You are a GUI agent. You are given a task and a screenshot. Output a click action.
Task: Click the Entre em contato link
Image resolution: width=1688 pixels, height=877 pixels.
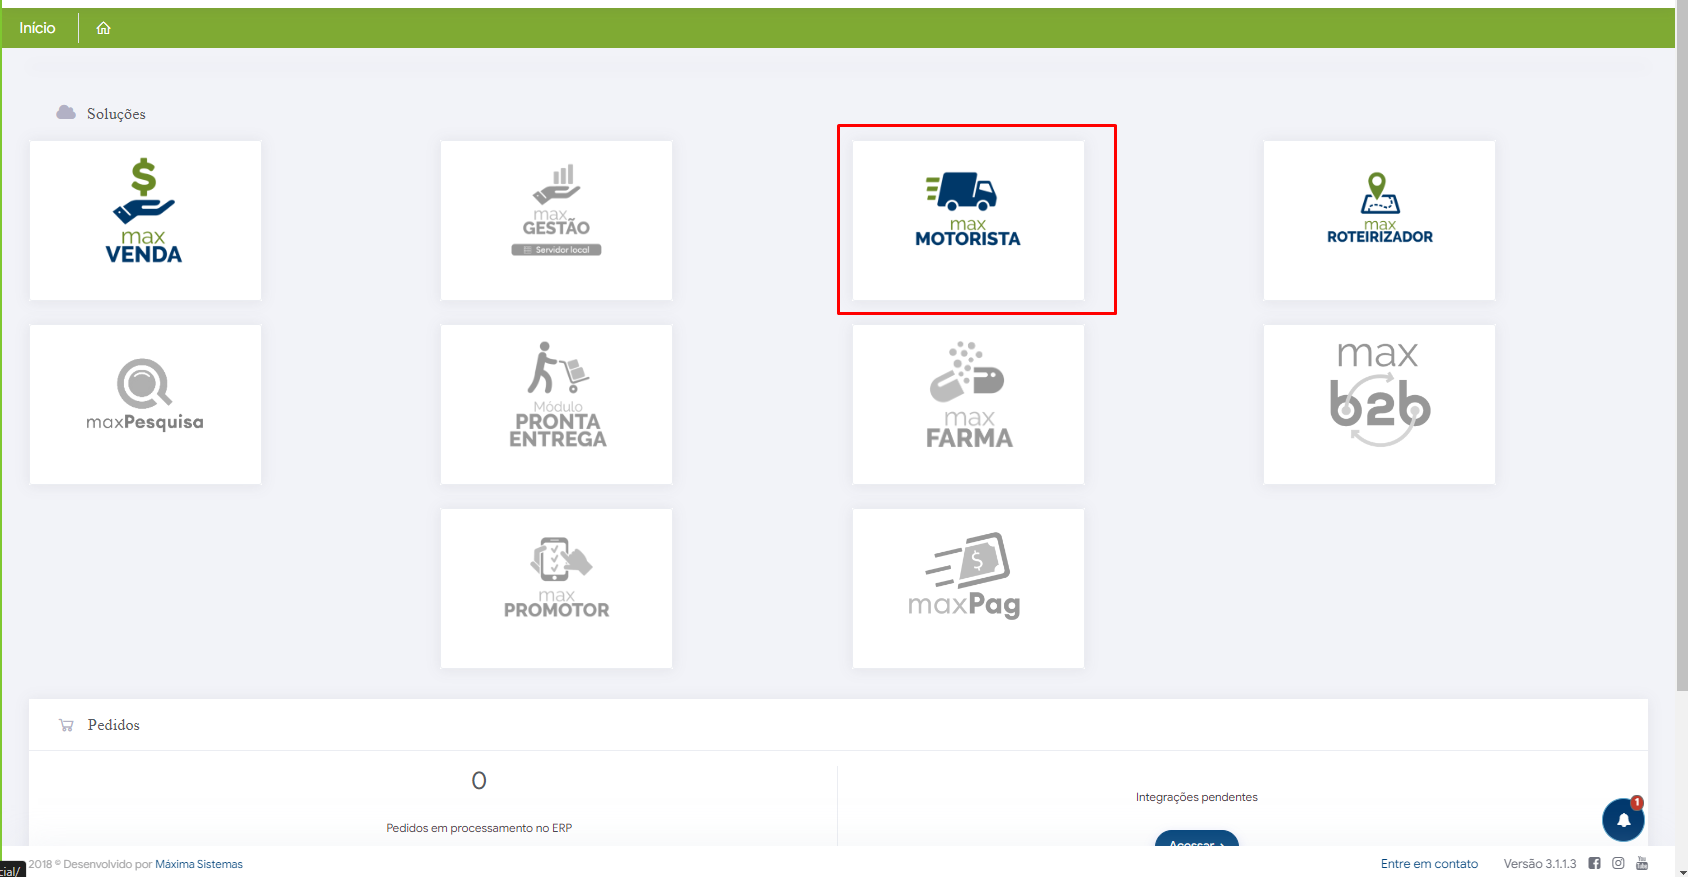pyautogui.click(x=1429, y=864)
